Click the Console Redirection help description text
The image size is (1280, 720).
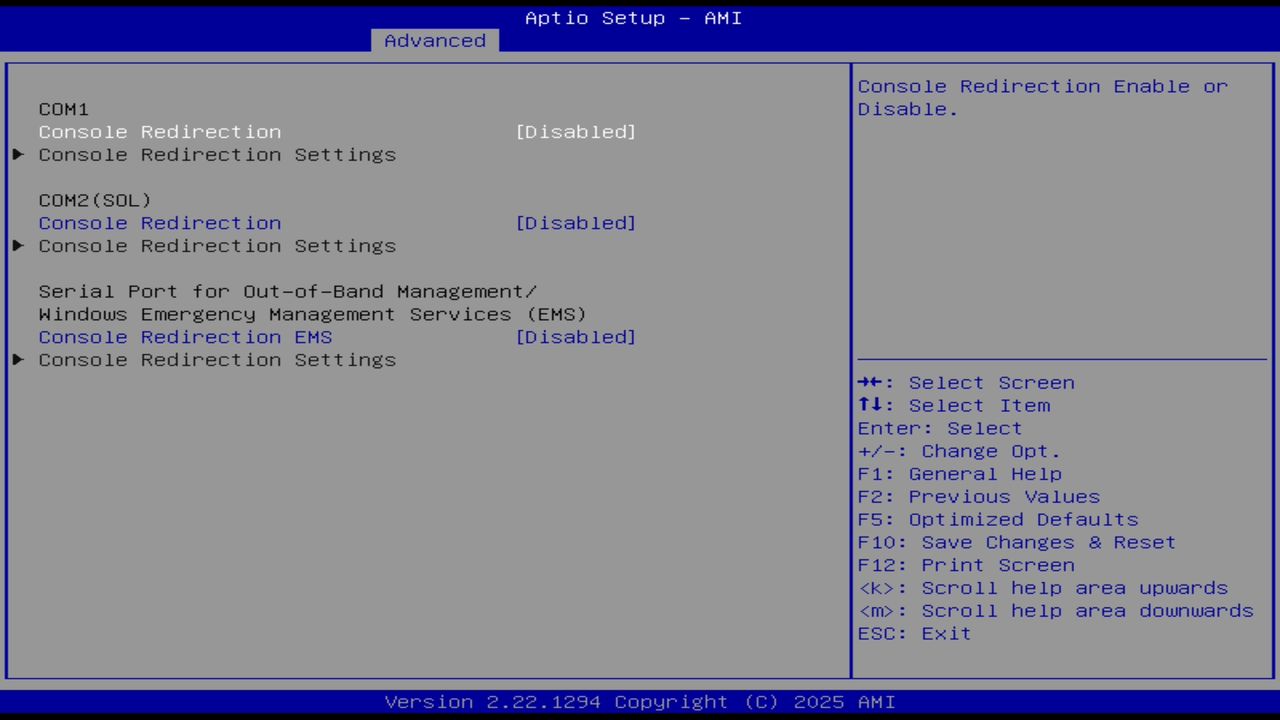[x=1042, y=97]
